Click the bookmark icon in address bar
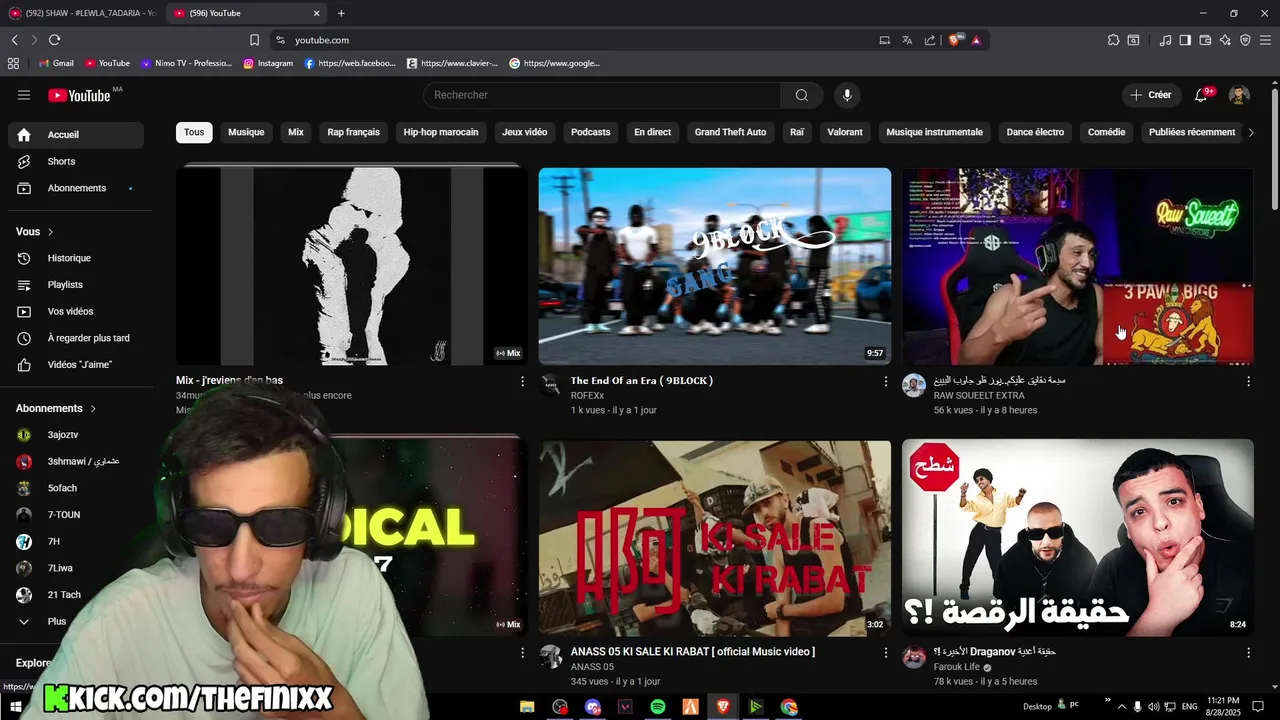The height and width of the screenshot is (720, 1280). [x=254, y=40]
